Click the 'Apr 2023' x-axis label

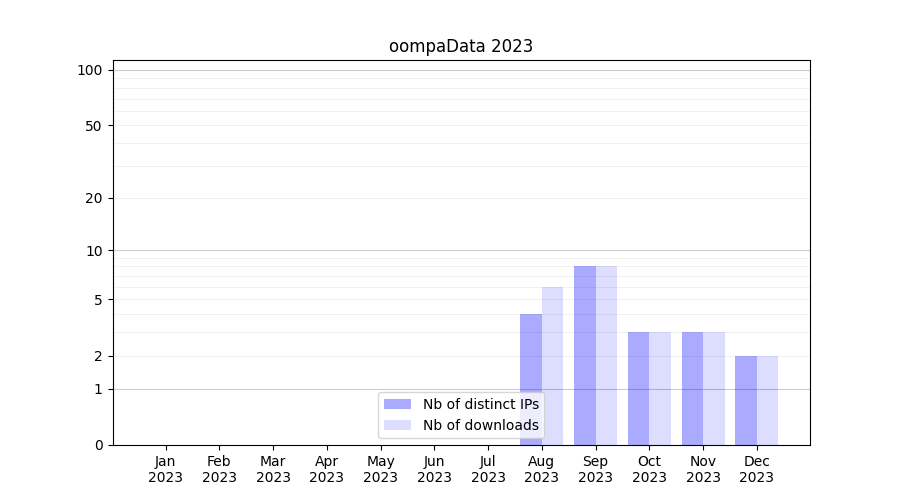click(x=327, y=469)
